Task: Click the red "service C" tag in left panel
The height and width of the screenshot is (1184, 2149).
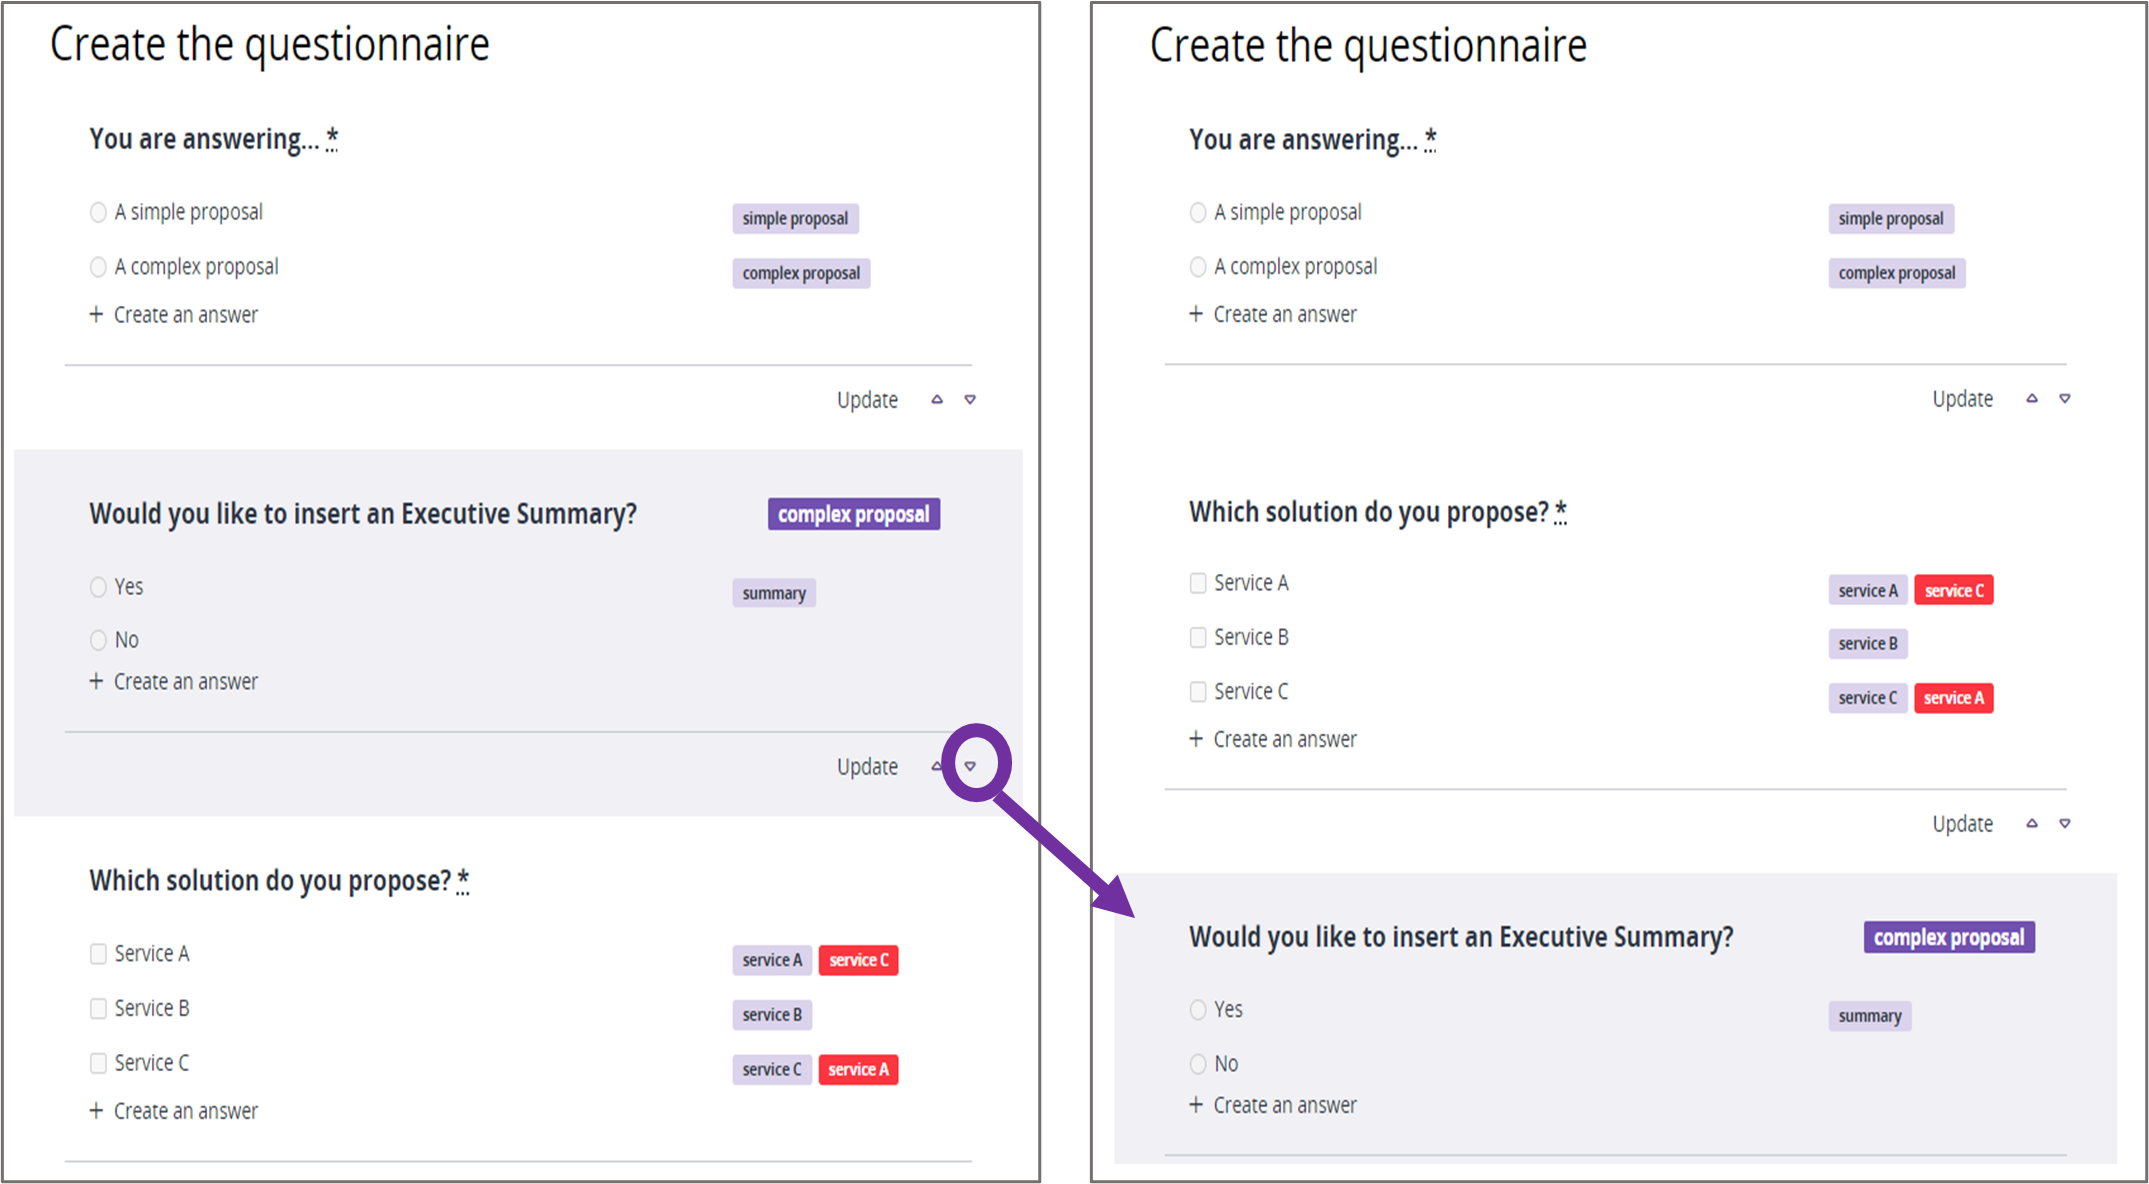Action: click(x=858, y=960)
